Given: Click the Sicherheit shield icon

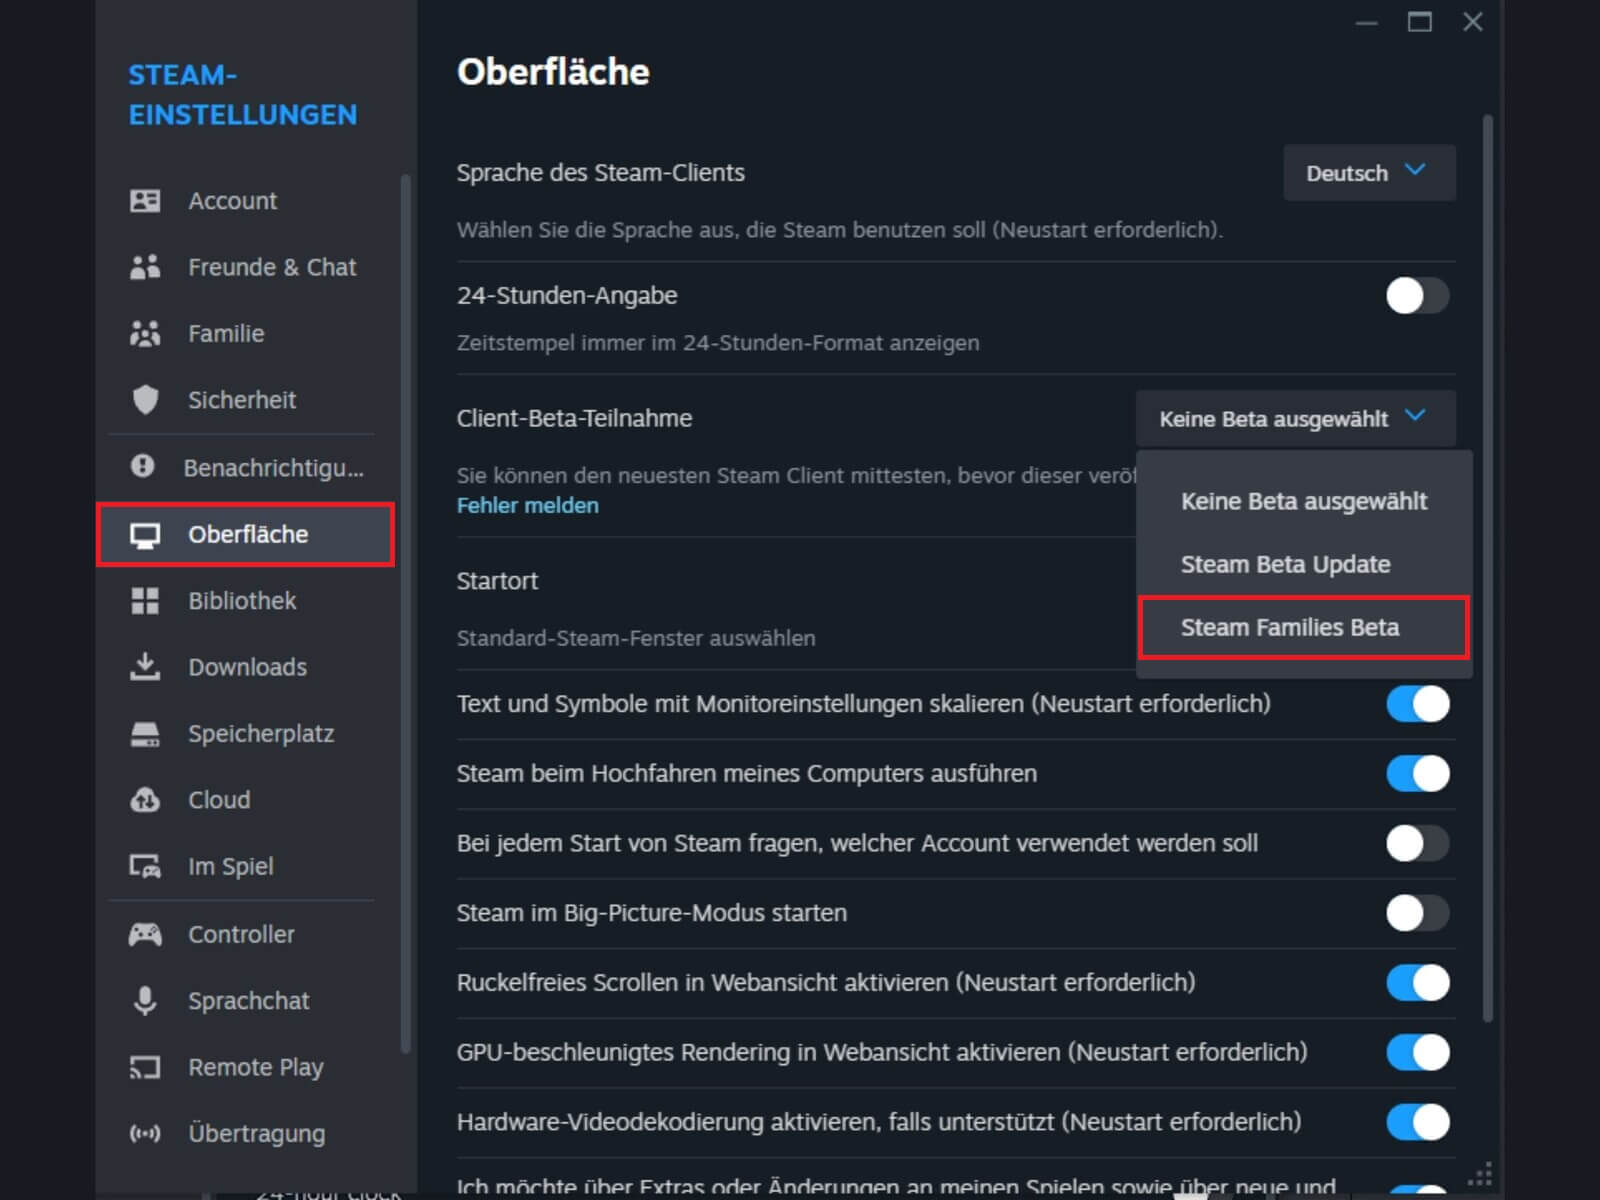Looking at the screenshot, I should pyautogui.click(x=145, y=399).
